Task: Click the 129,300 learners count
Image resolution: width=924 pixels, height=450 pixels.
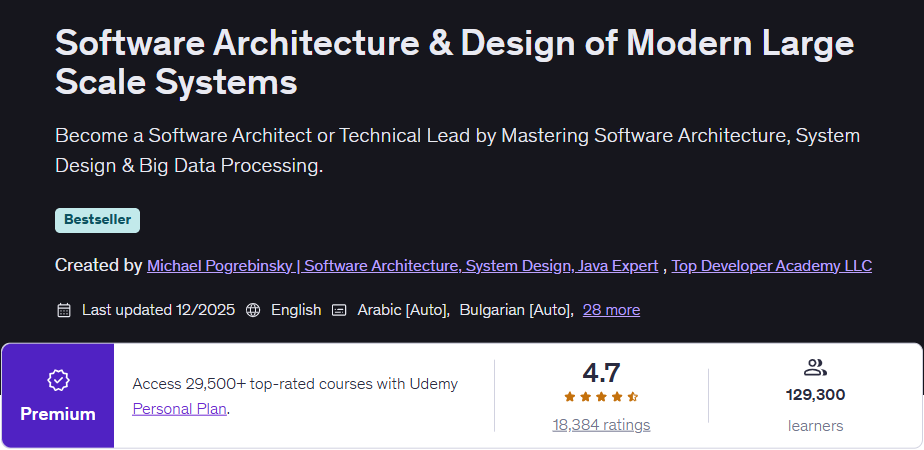Action: coord(816,395)
